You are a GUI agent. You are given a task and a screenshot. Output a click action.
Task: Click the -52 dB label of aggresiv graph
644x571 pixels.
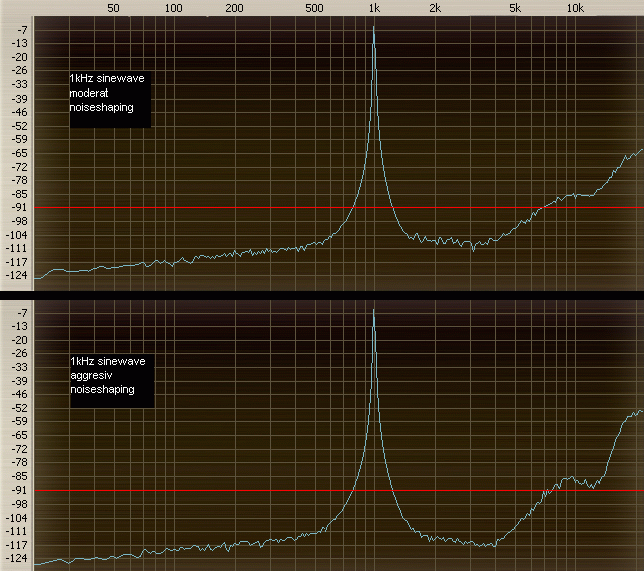click(19, 408)
